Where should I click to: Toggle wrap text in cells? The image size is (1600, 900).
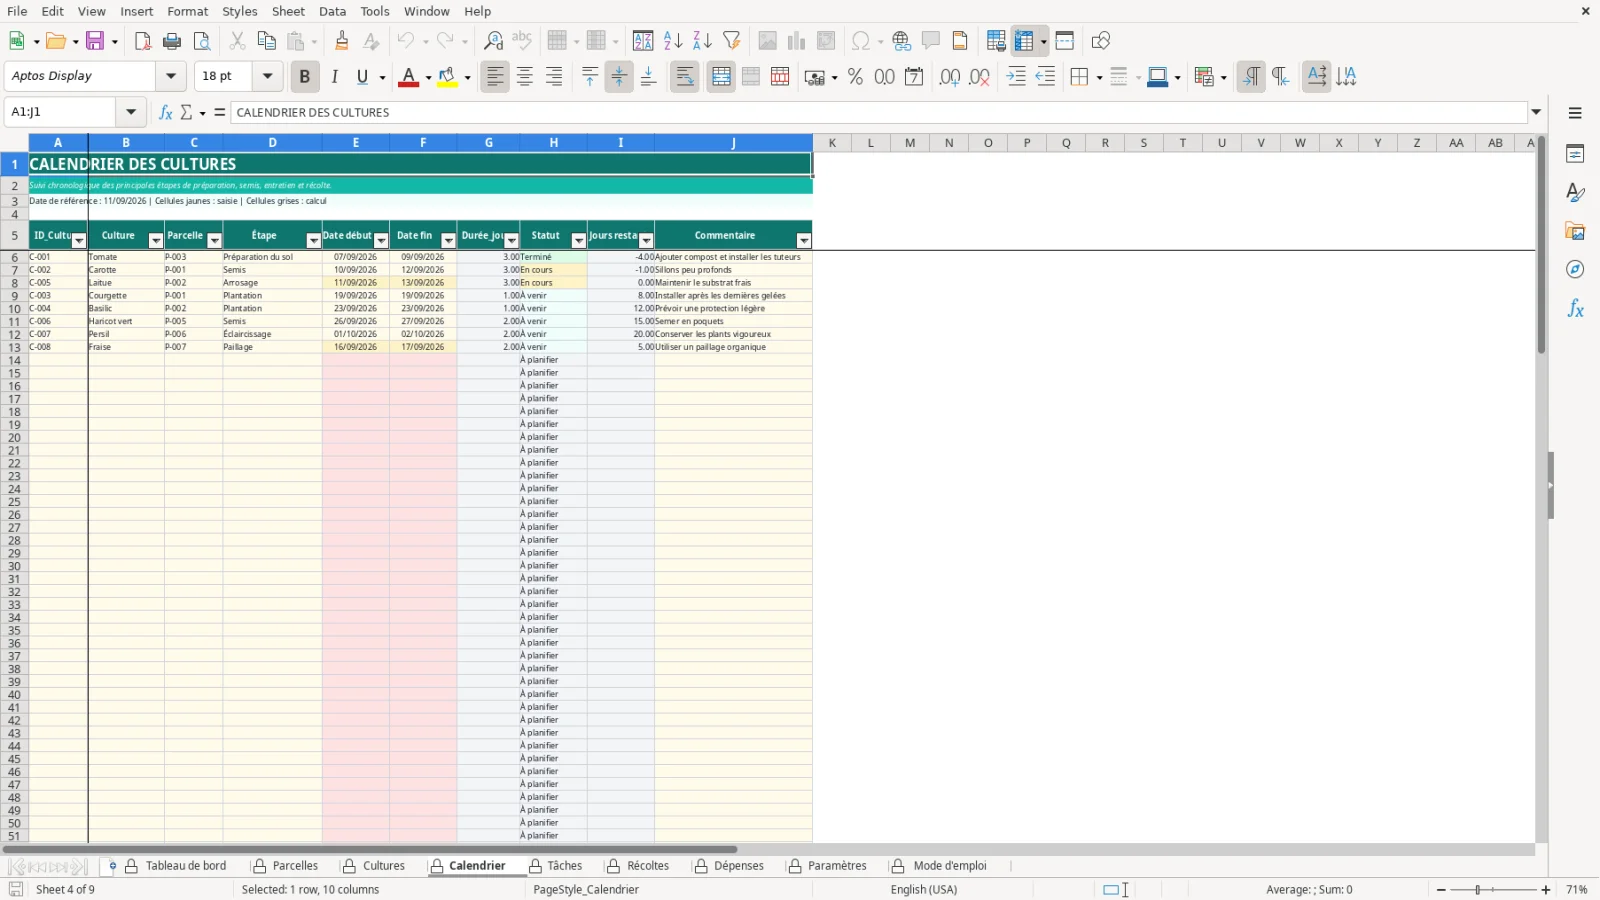click(685, 77)
